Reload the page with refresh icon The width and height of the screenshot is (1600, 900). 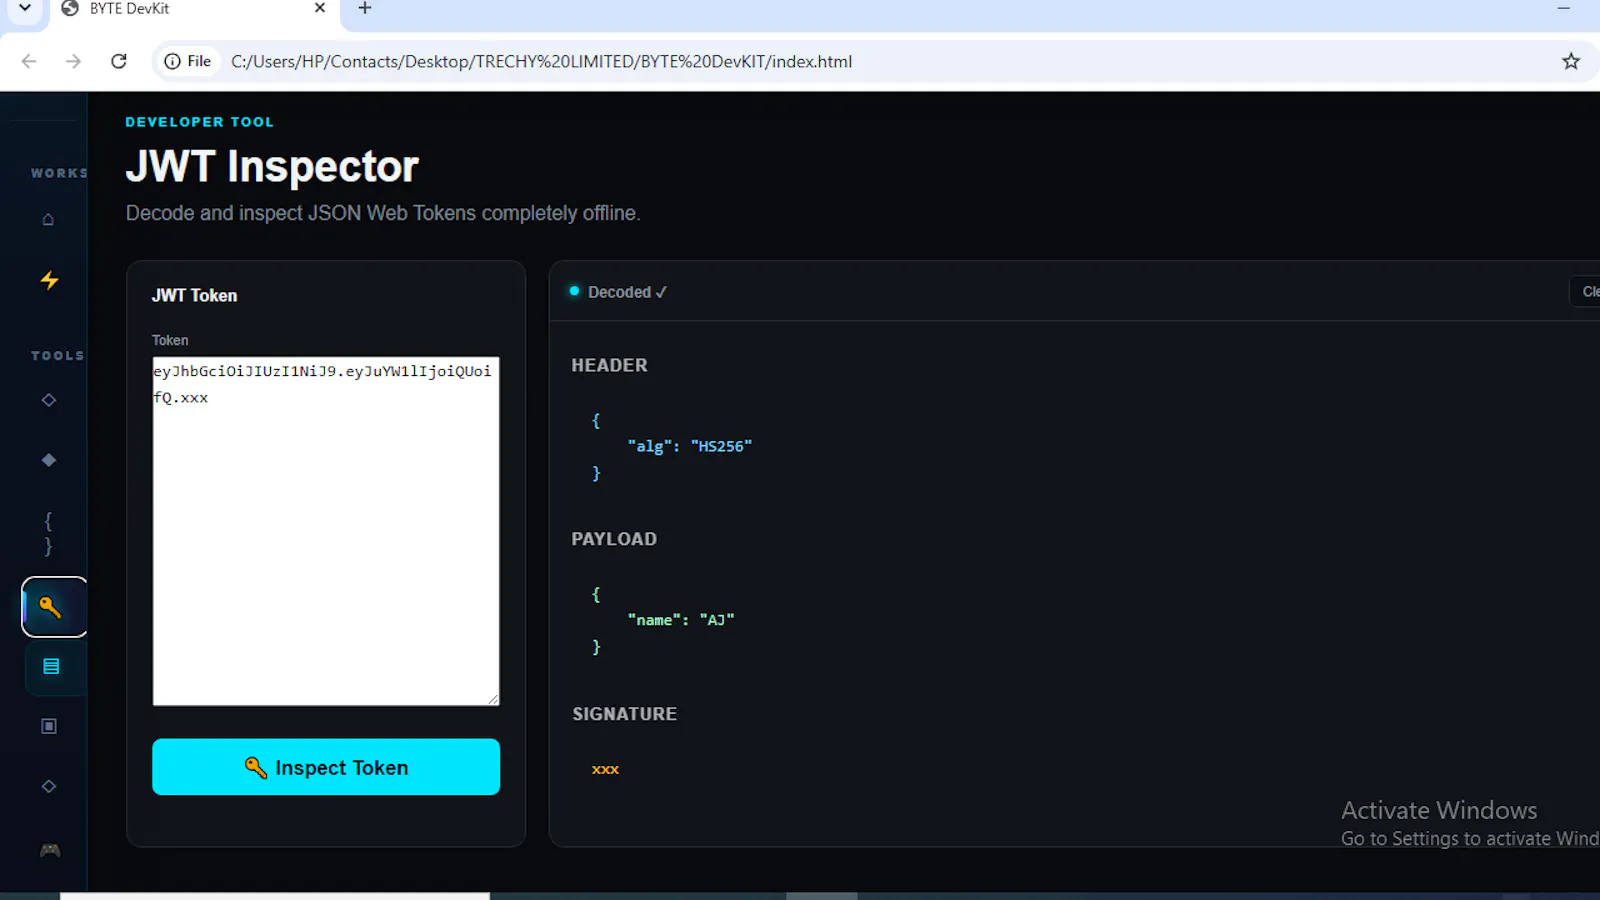pos(119,61)
